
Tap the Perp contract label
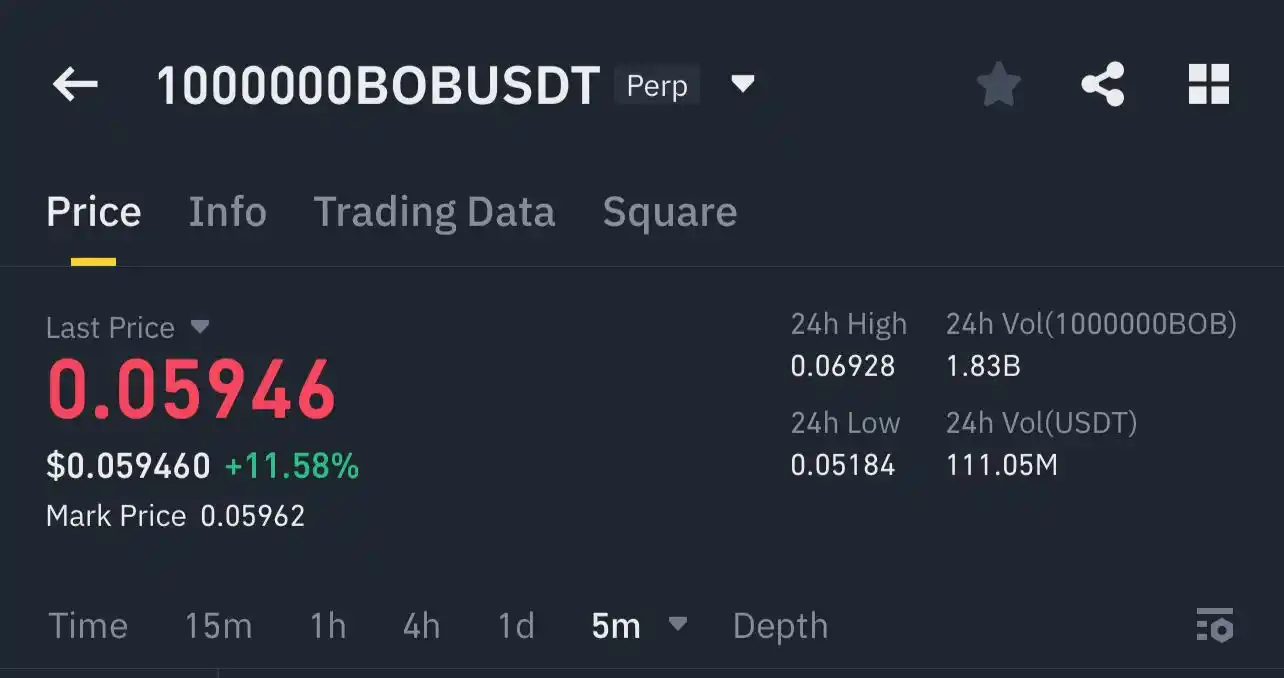coord(657,85)
